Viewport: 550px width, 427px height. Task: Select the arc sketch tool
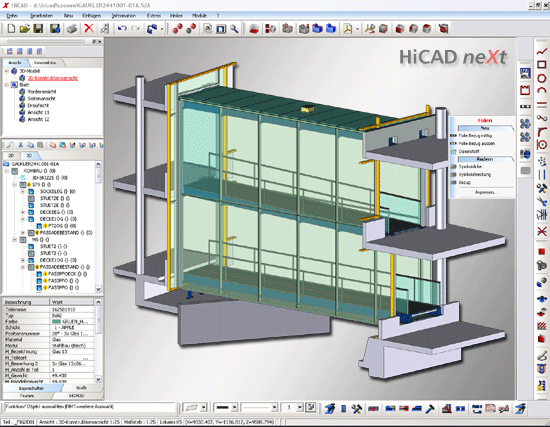coord(542,91)
